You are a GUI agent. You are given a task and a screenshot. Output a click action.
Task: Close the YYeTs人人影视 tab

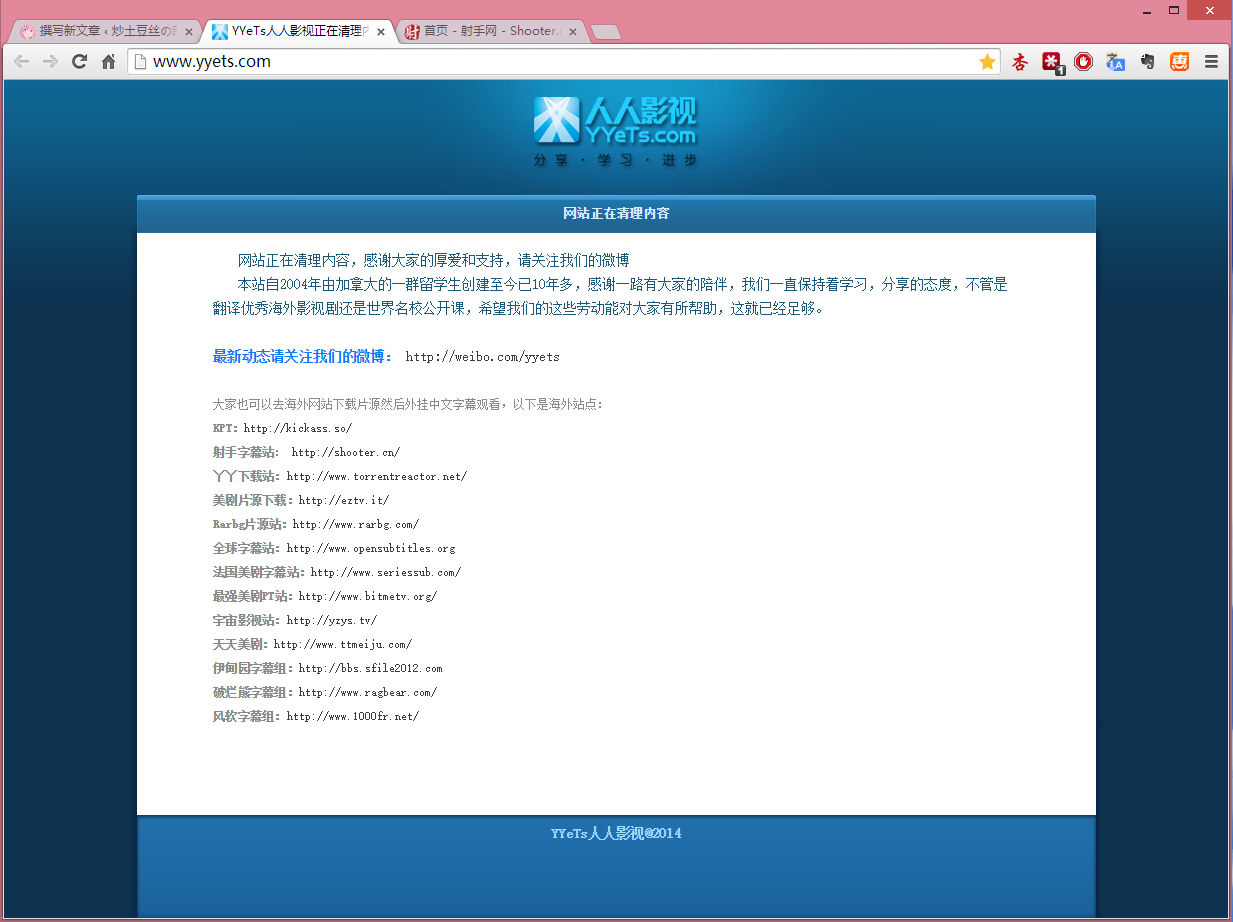(x=381, y=31)
